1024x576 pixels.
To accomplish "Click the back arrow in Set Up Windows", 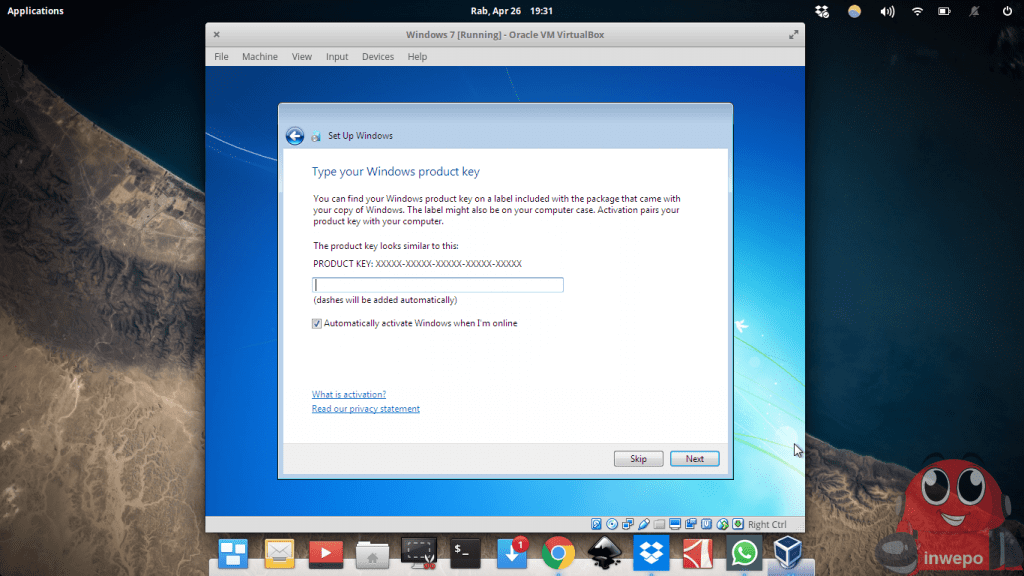I will tap(294, 136).
